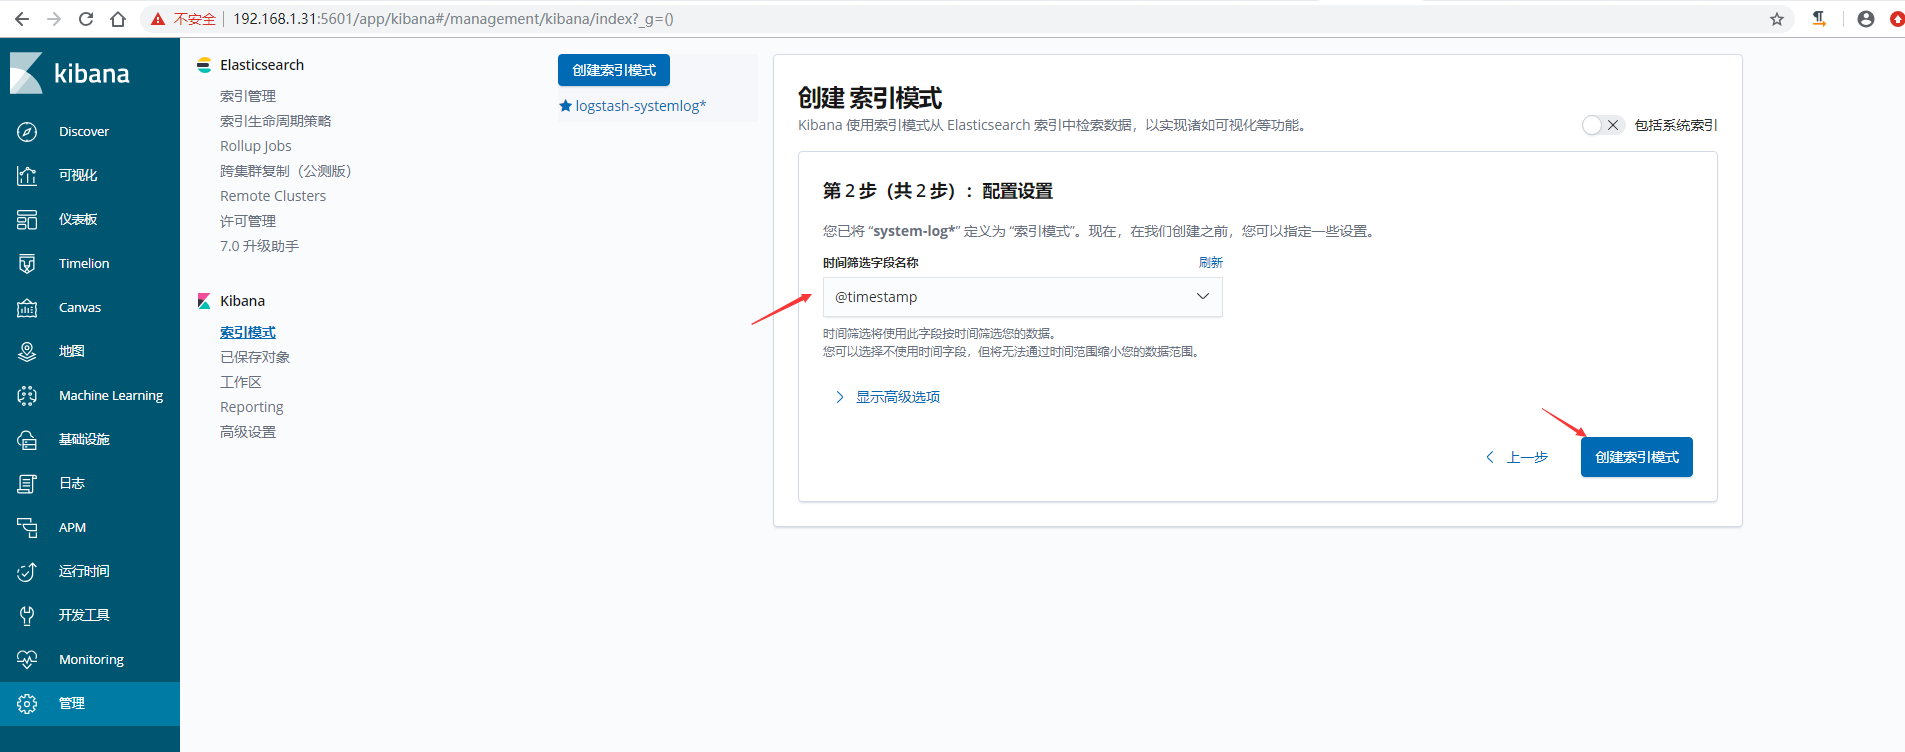
Task: Click the 刷新 refresh link
Action: tap(1211, 262)
